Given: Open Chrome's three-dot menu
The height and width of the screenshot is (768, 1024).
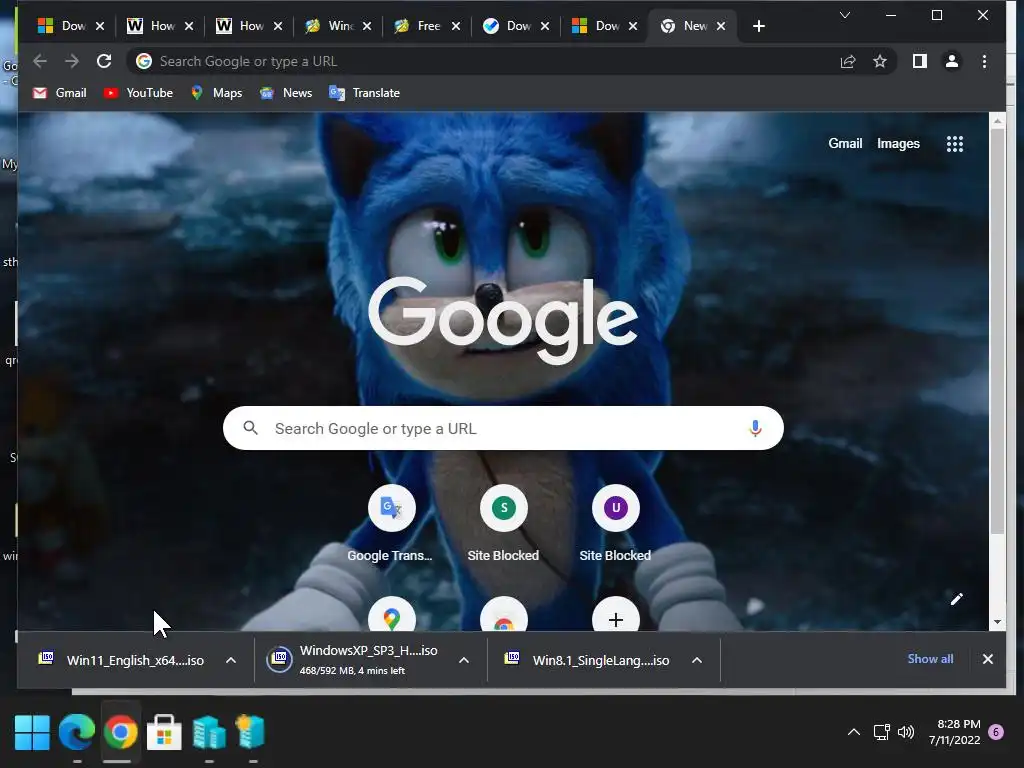Looking at the screenshot, I should [984, 61].
